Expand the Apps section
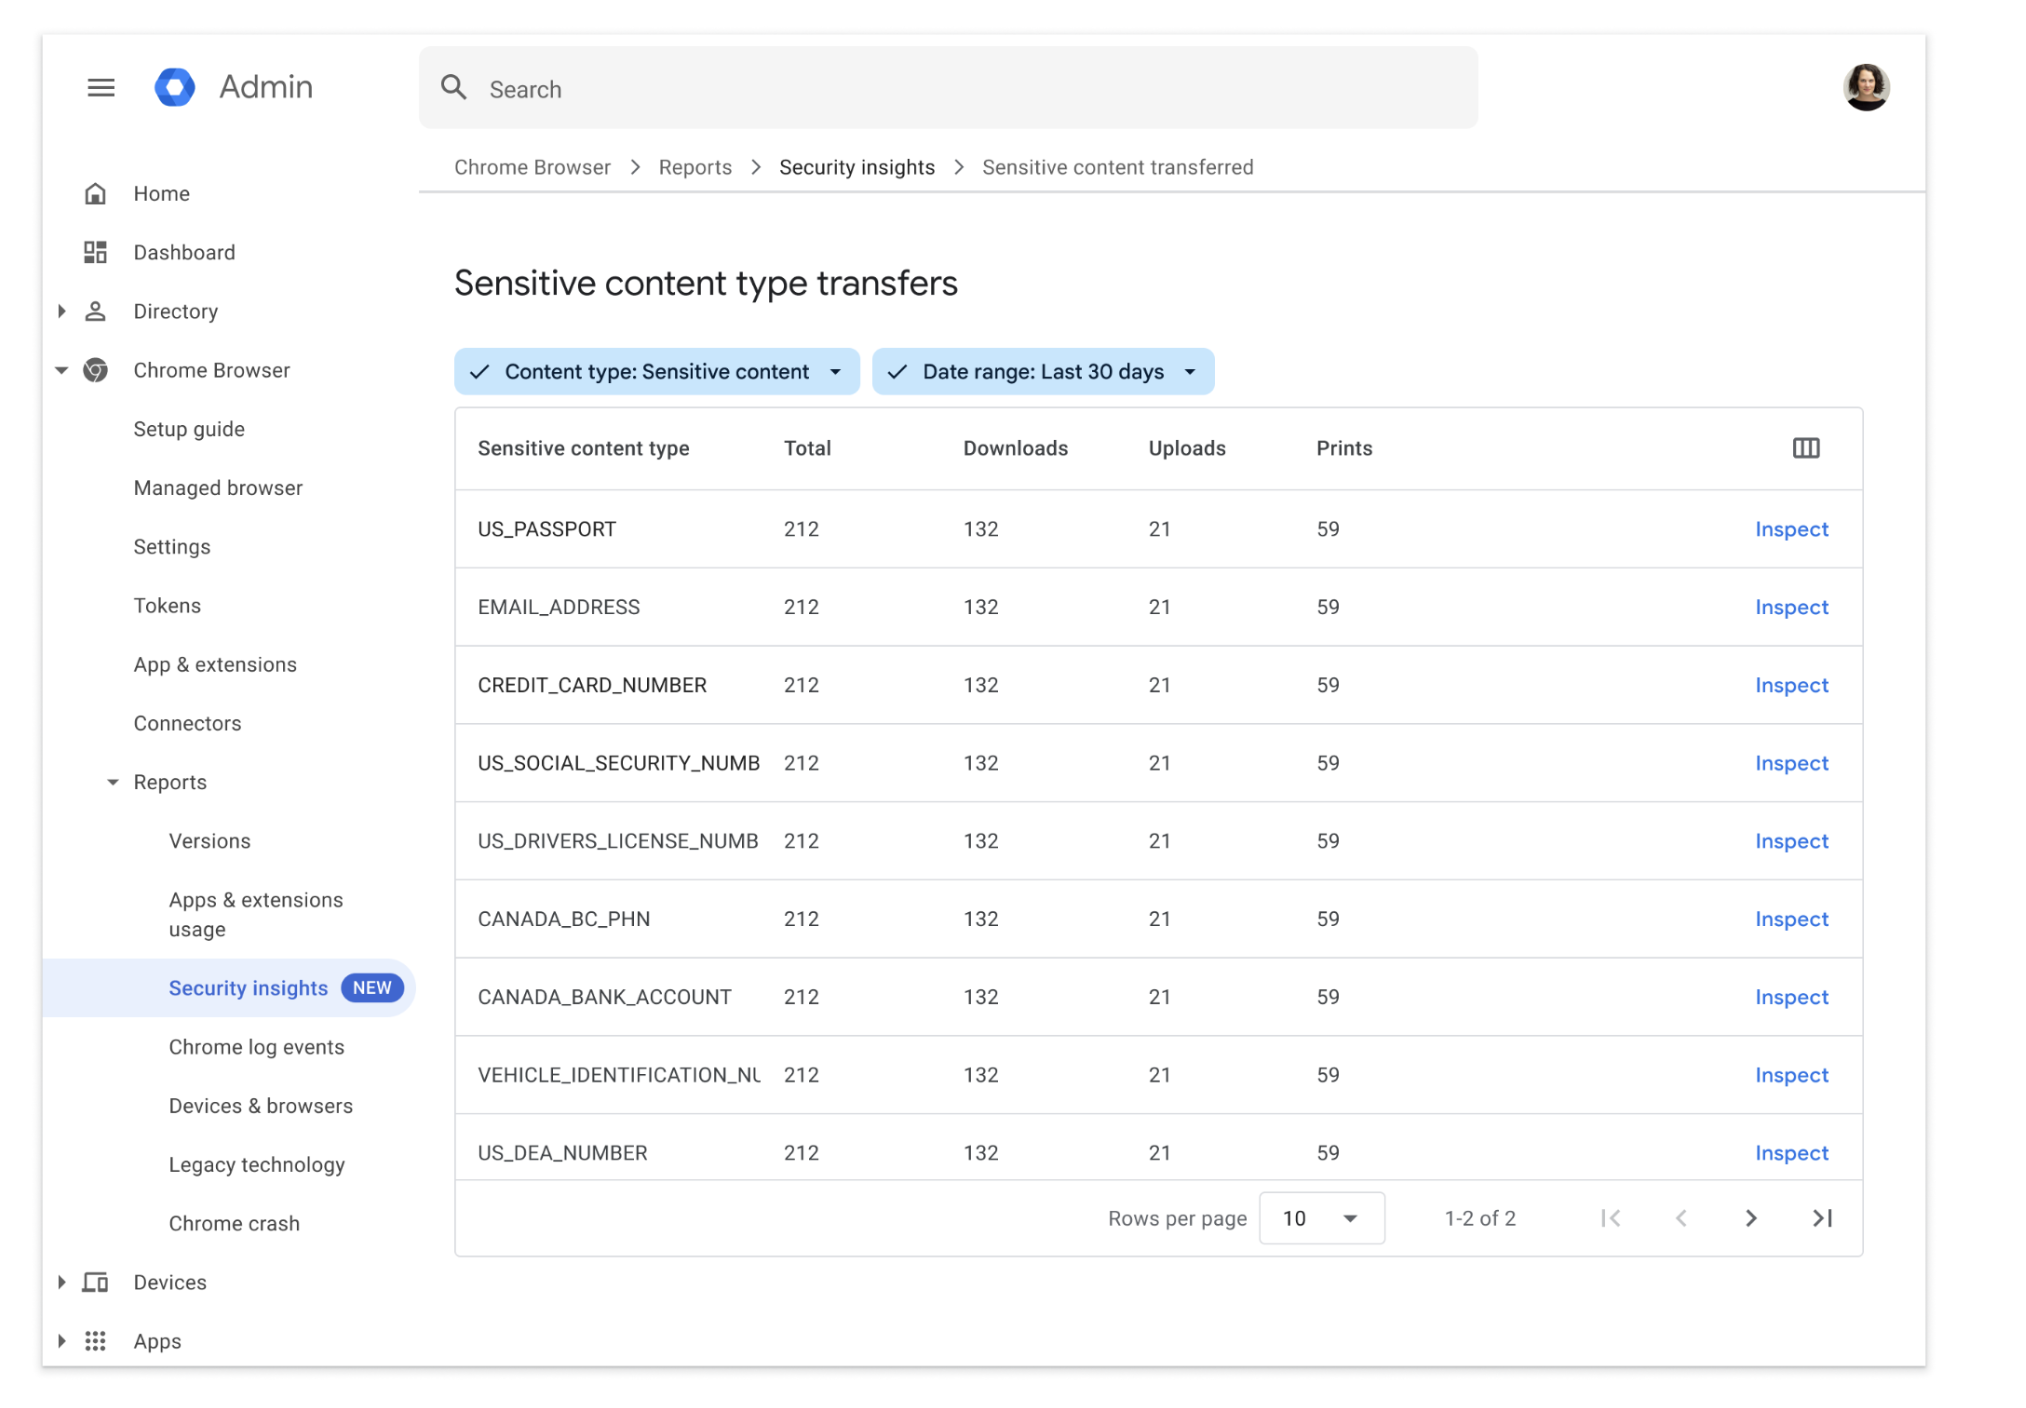 (x=62, y=1341)
